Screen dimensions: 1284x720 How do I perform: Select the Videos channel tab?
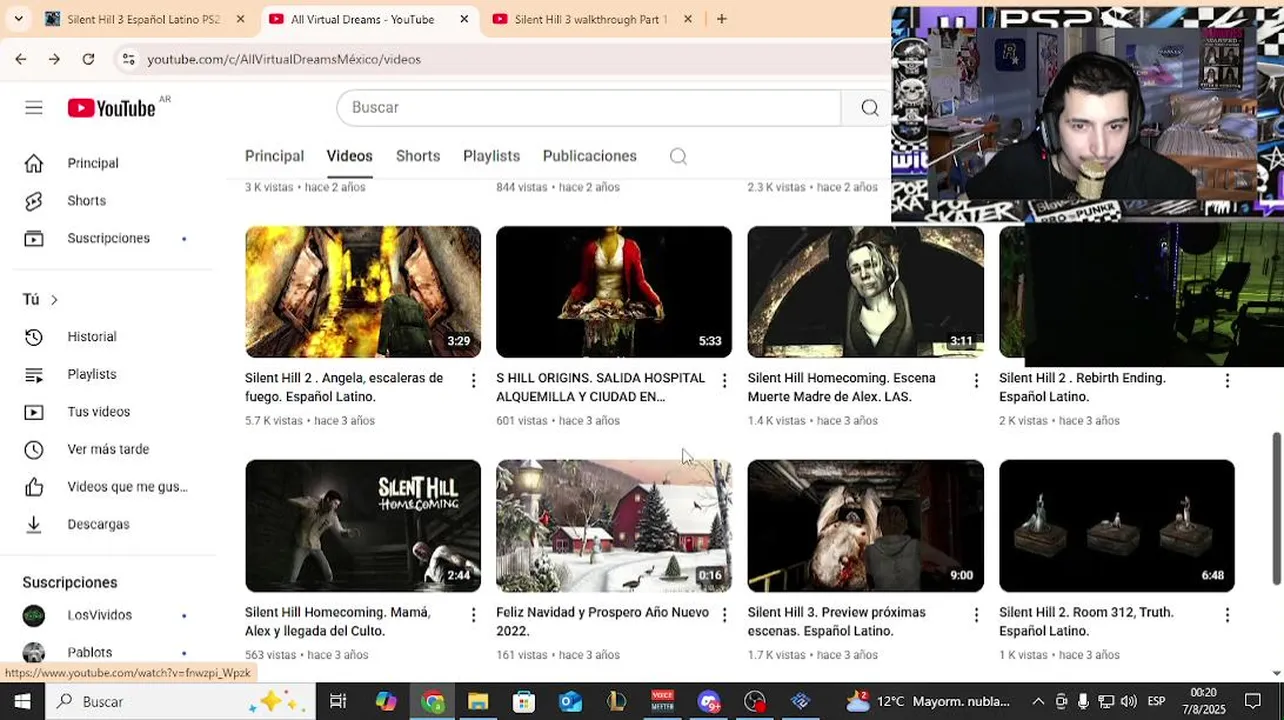coord(349,156)
